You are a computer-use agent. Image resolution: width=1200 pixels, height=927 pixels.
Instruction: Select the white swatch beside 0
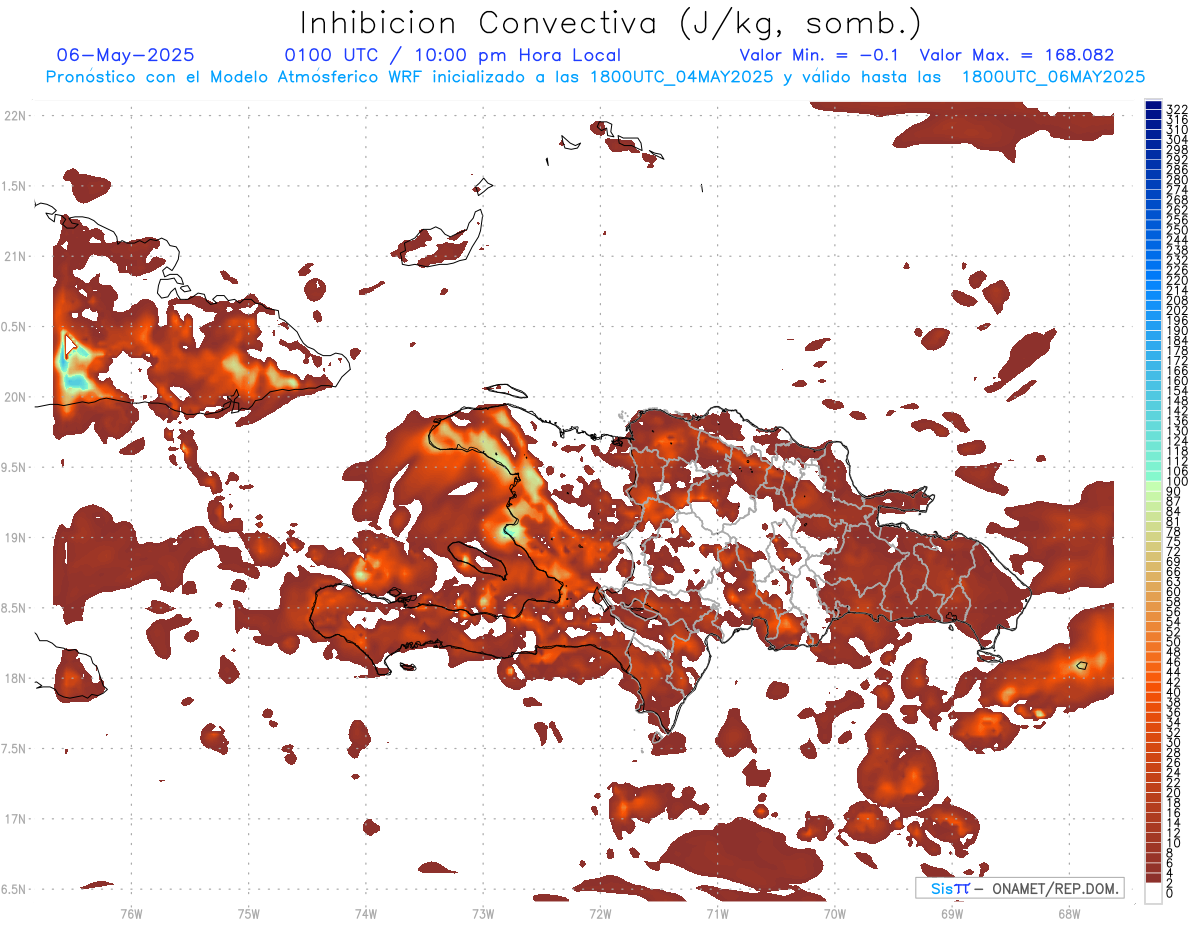[x=1153, y=893]
